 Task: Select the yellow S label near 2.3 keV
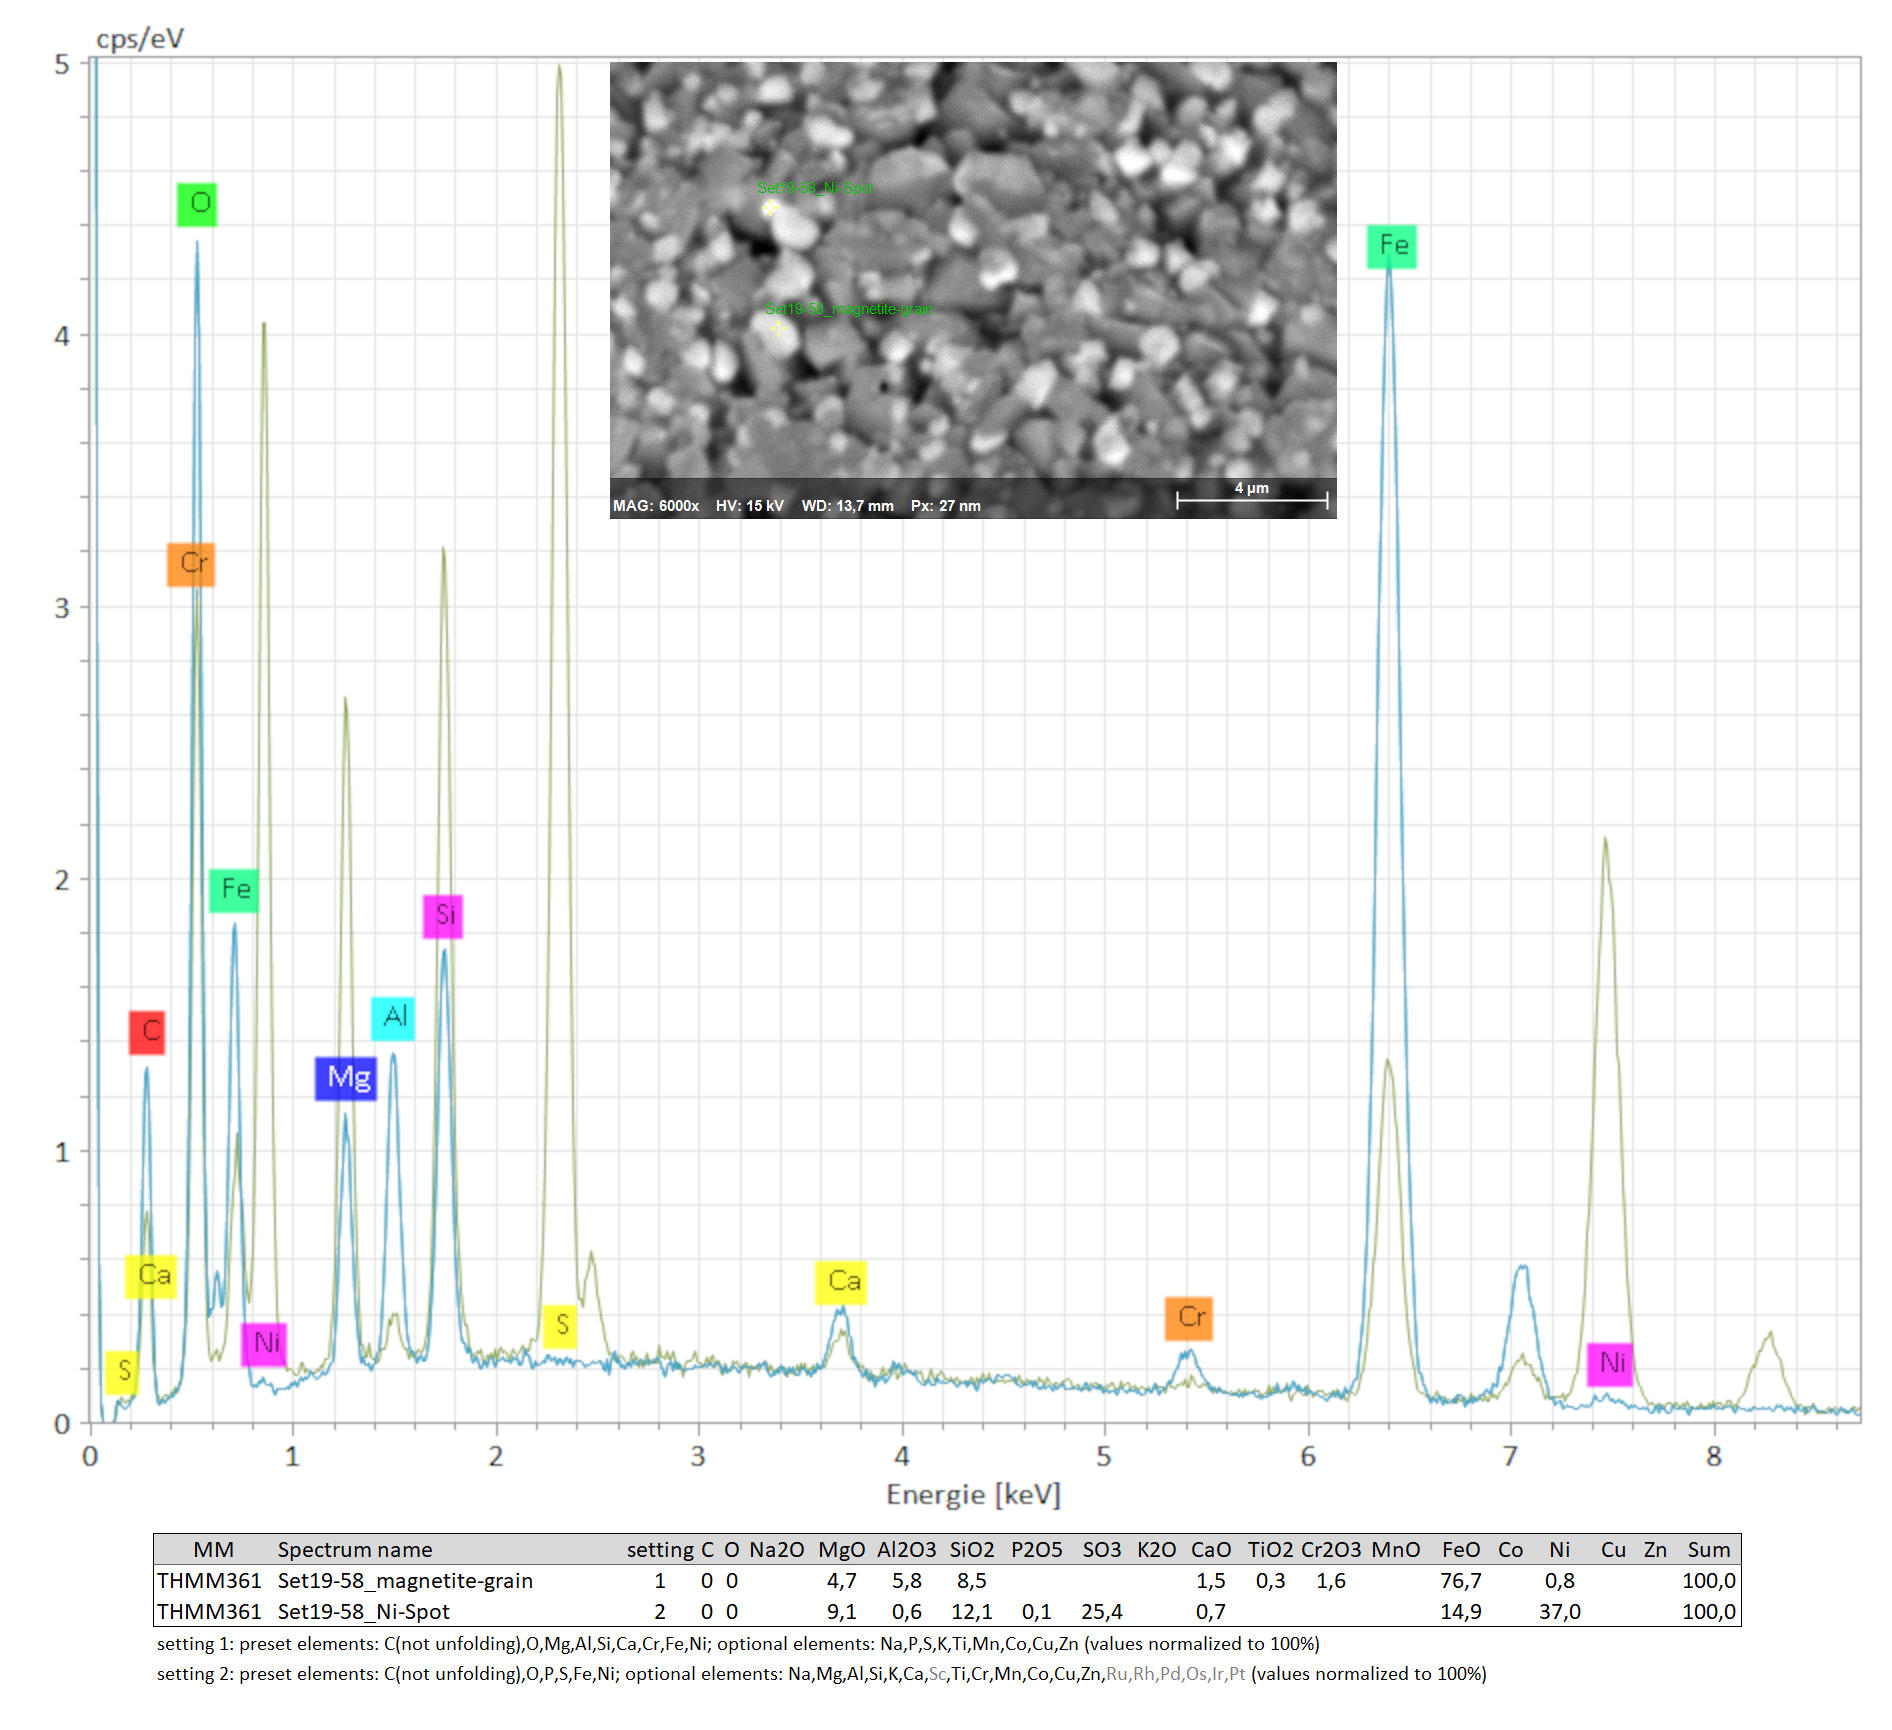pyautogui.click(x=560, y=1326)
